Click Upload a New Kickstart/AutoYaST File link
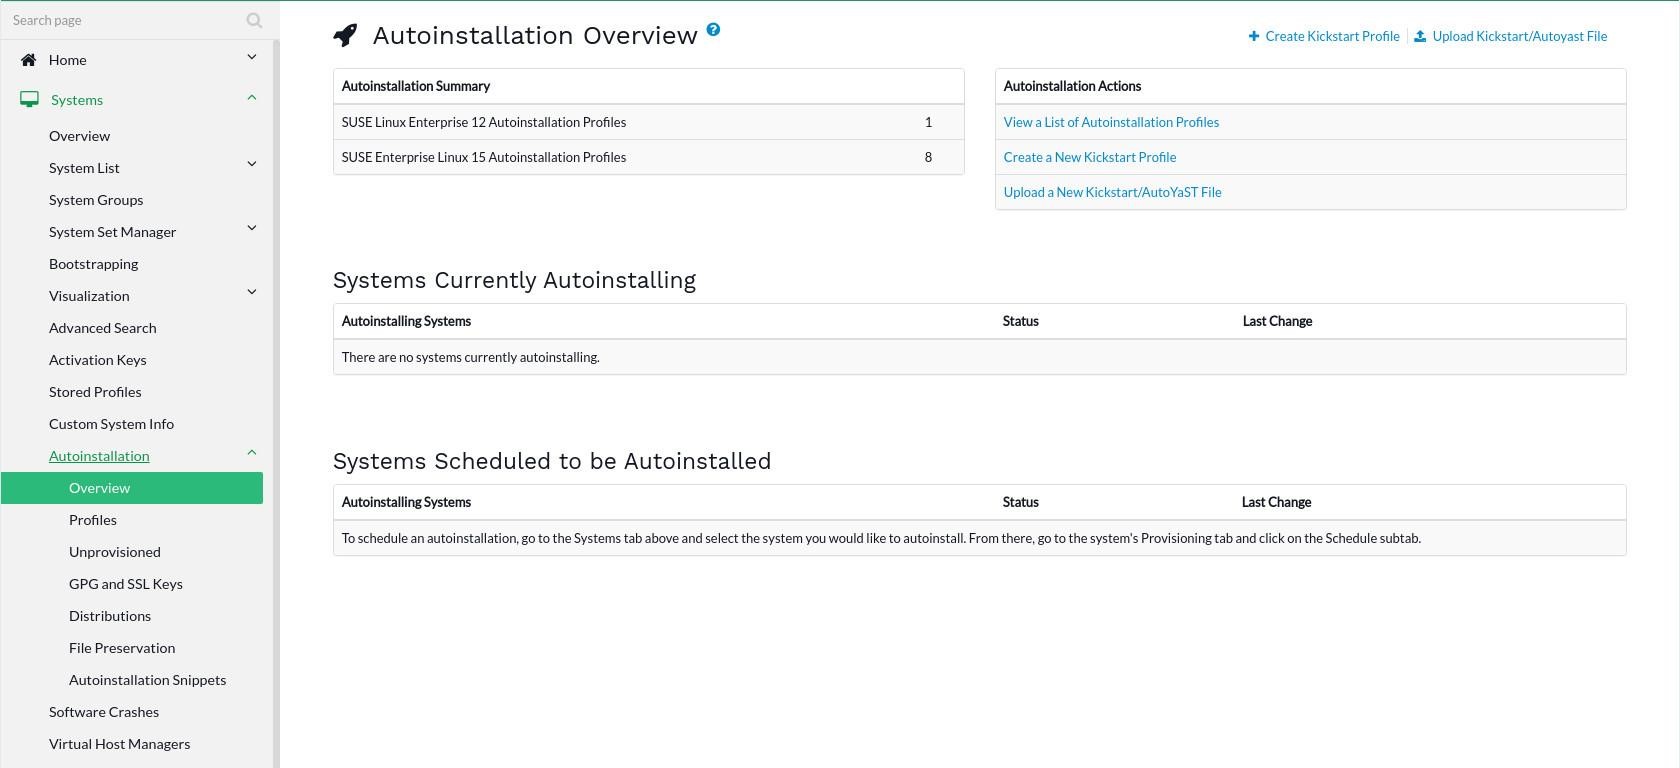The height and width of the screenshot is (768, 1680). (x=1112, y=192)
